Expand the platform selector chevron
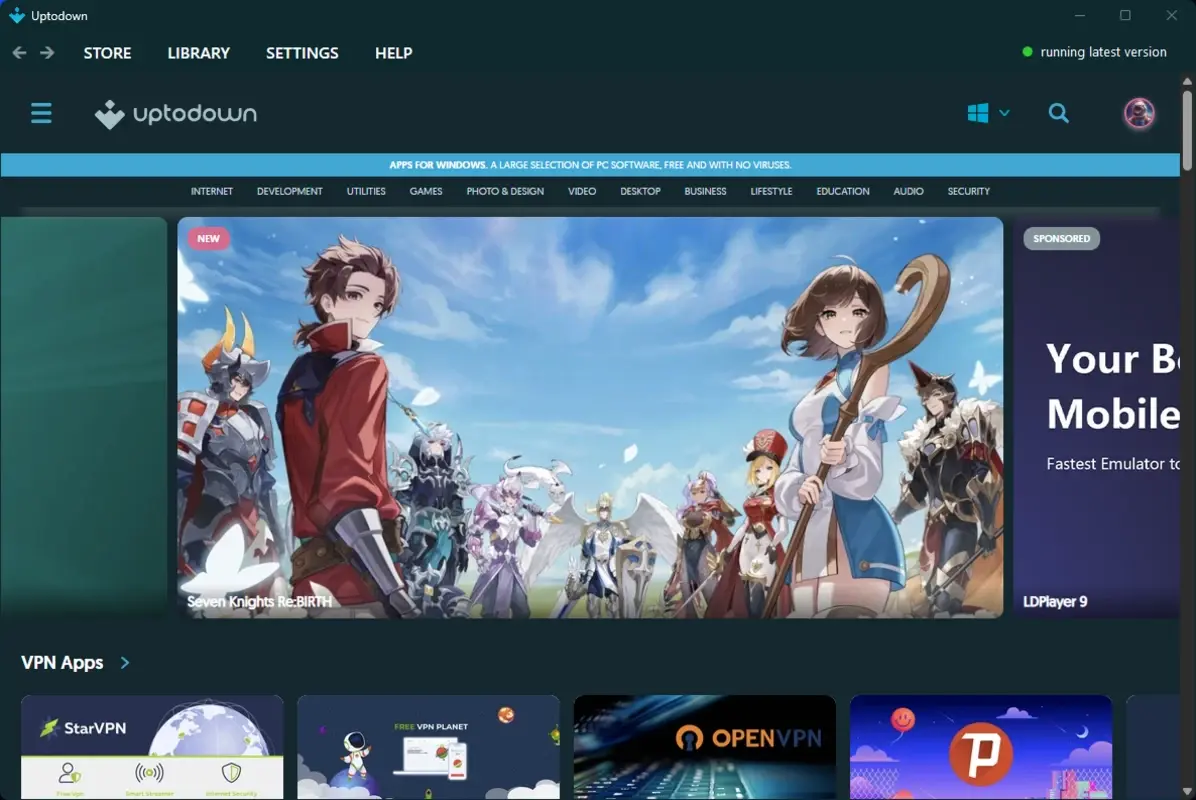This screenshot has width=1196, height=800. pos(1003,113)
